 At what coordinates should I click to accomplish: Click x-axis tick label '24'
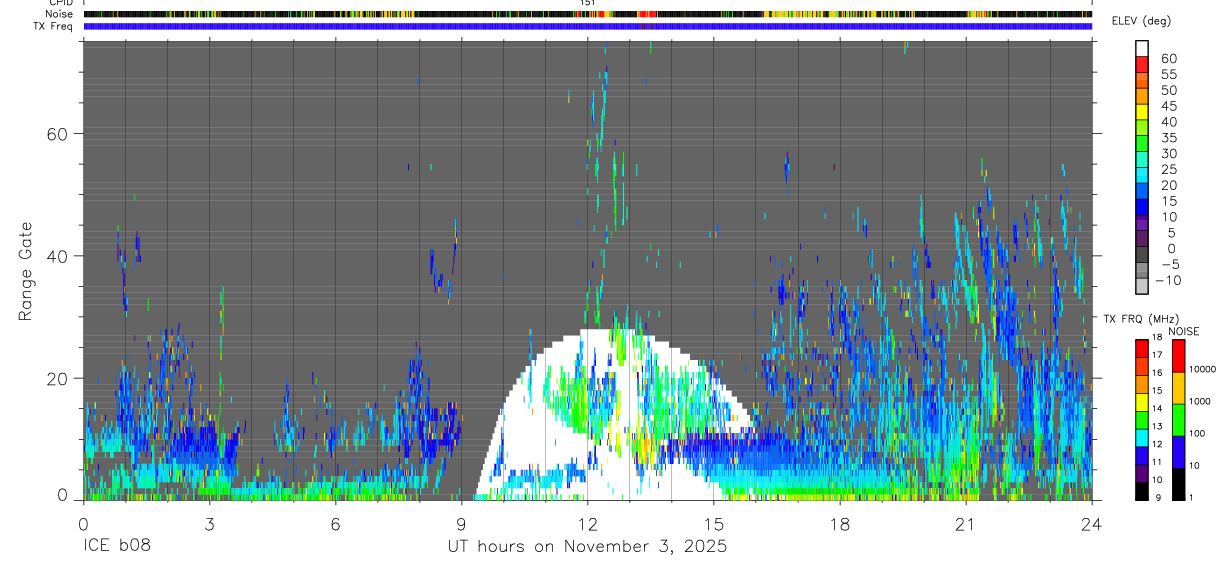[1092, 525]
